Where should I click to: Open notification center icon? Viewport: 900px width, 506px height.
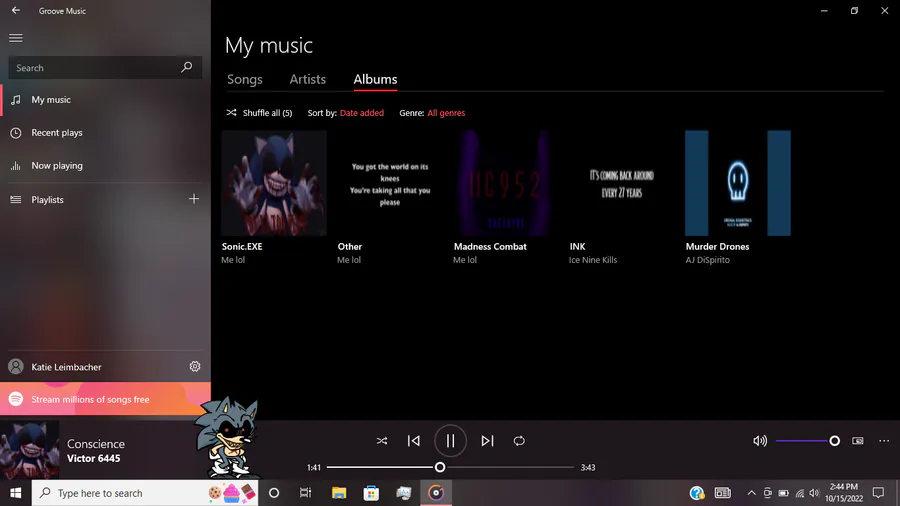[x=878, y=493]
